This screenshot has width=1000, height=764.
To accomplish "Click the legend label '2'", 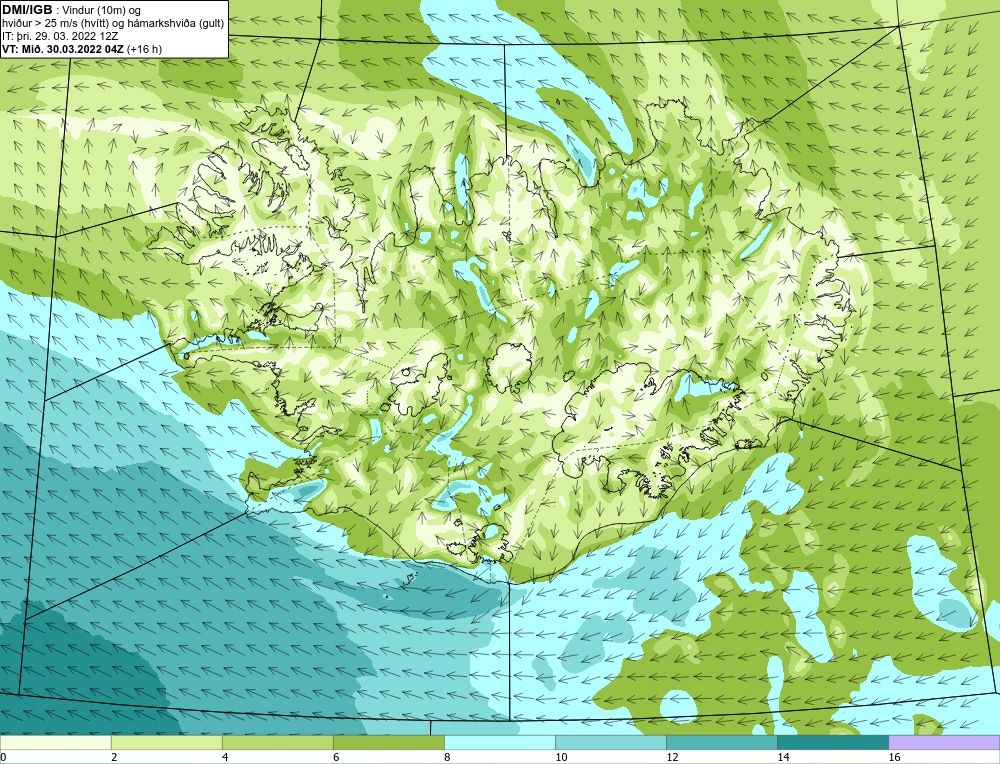I will 114,757.
